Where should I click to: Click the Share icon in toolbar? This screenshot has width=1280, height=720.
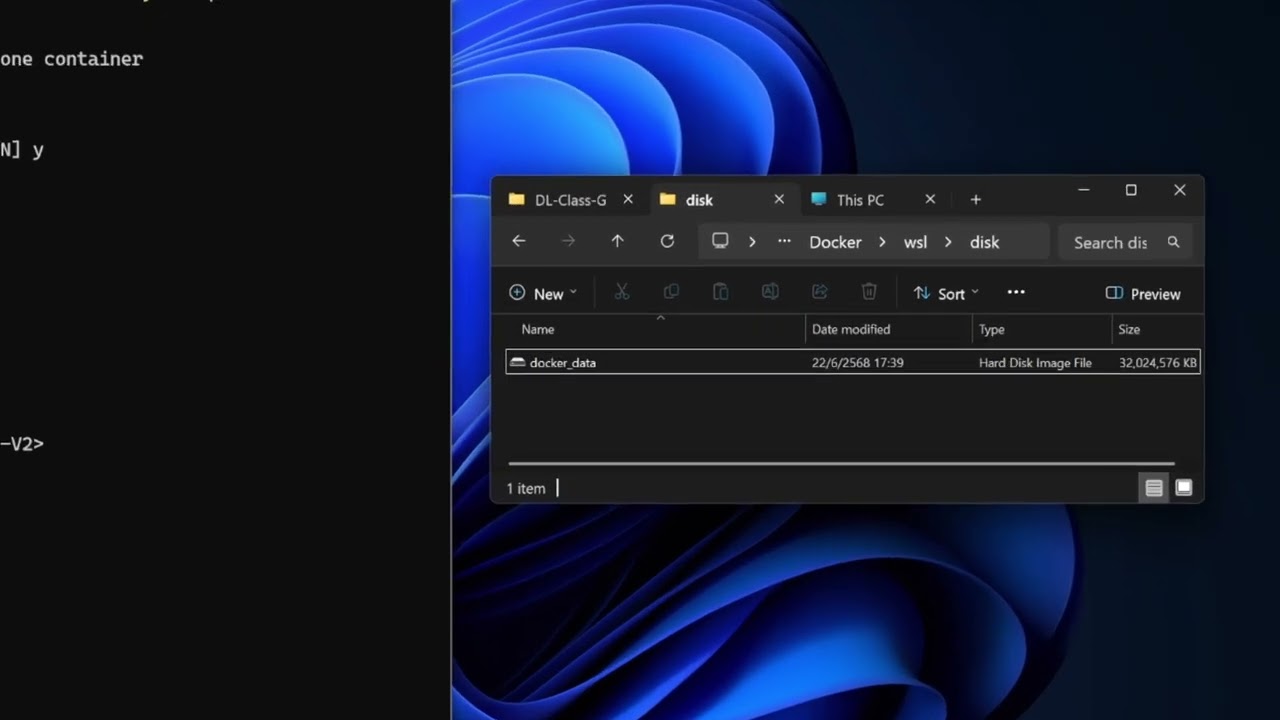(819, 292)
